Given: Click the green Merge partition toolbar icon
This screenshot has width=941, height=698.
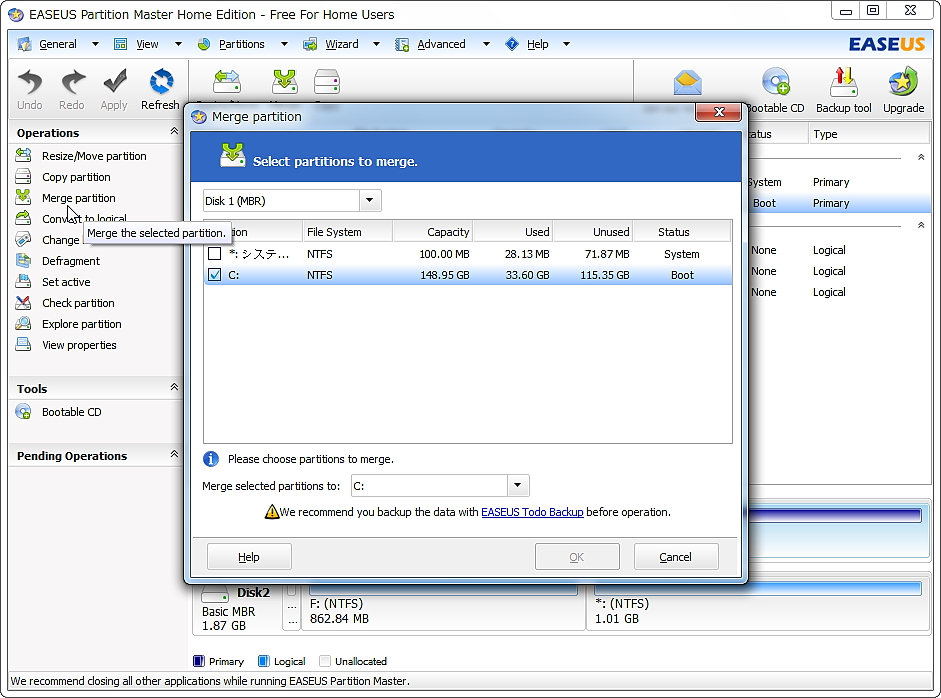Looking at the screenshot, I should pyautogui.click(x=284, y=82).
